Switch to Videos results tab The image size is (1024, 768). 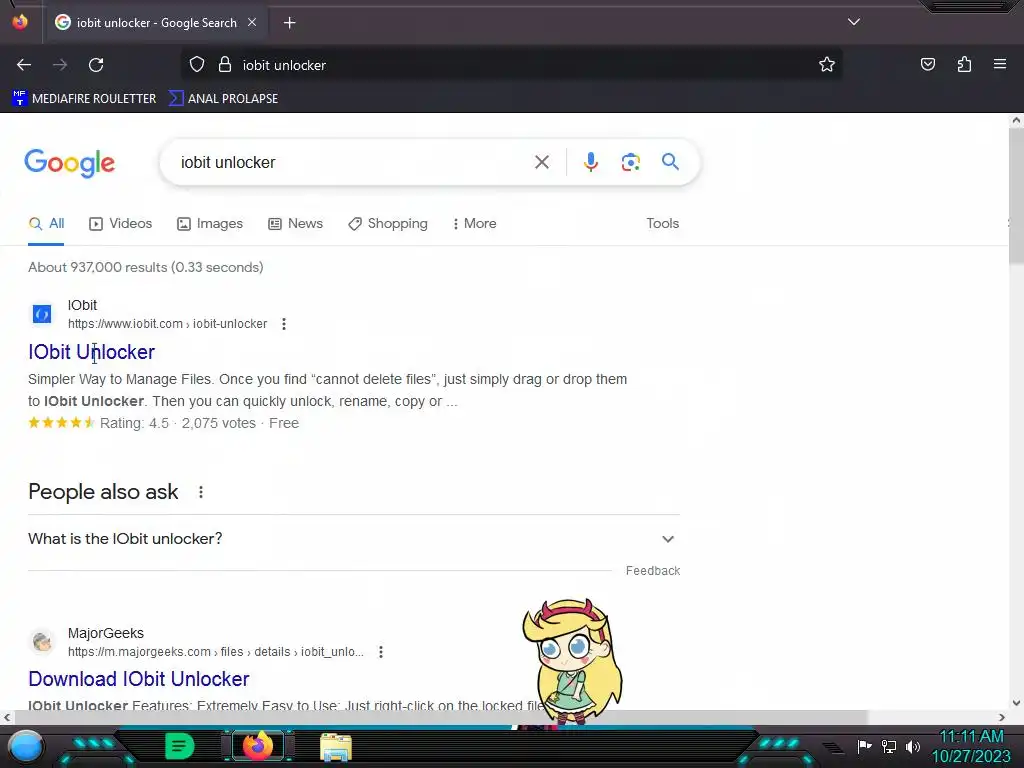click(121, 223)
